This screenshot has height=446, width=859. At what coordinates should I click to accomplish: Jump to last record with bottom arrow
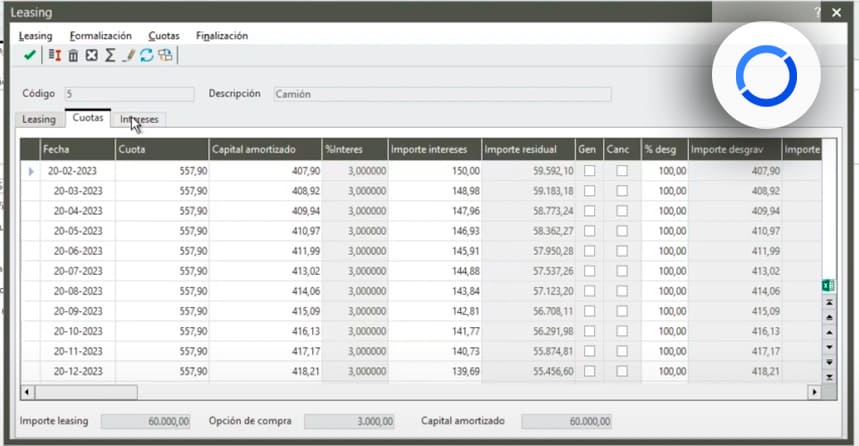pyautogui.click(x=829, y=377)
